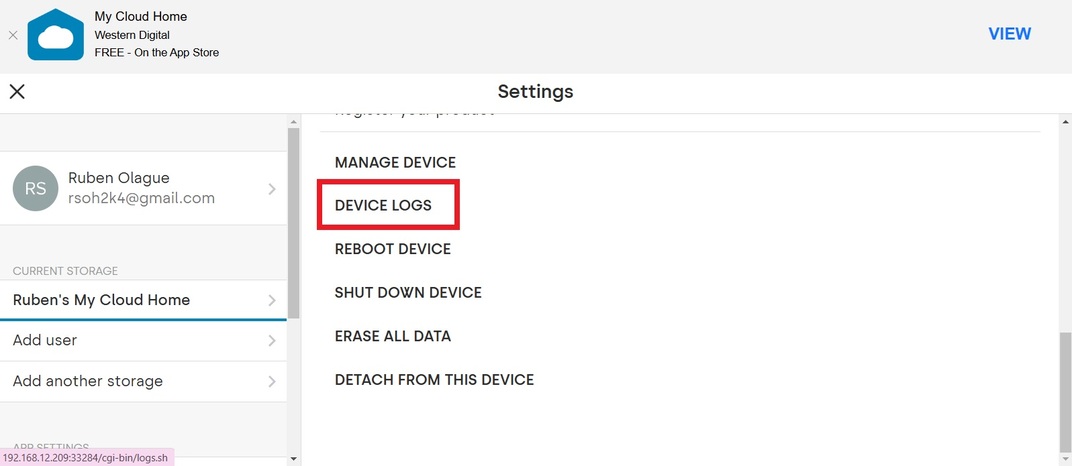The height and width of the screenshot is (466, 1072).
Task: Select Ruben's My Cloud Home storage
Action: coord(101,300)
